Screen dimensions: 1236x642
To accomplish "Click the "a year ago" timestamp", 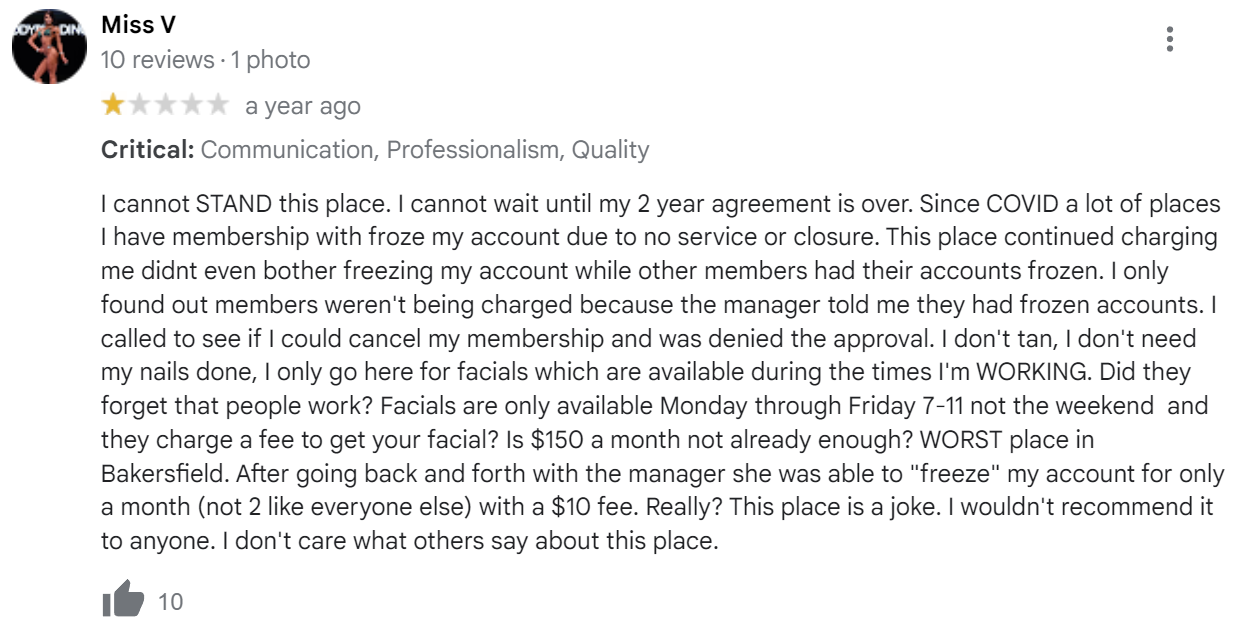I will (303, 106).
